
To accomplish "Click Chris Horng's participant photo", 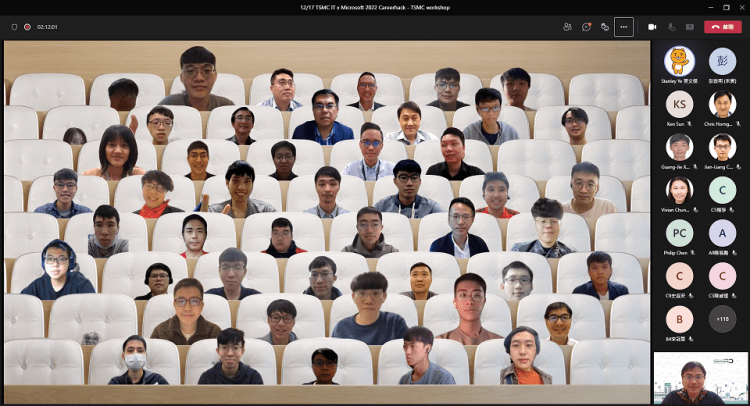I will pos(722,104).
